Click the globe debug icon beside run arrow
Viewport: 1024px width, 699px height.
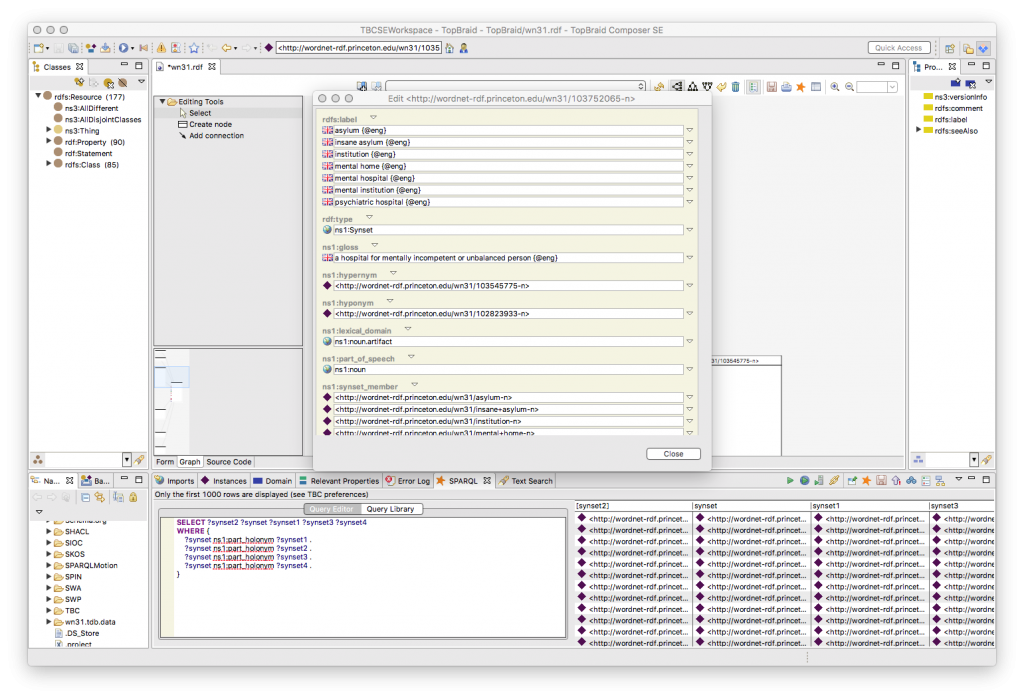pos(805,481)
